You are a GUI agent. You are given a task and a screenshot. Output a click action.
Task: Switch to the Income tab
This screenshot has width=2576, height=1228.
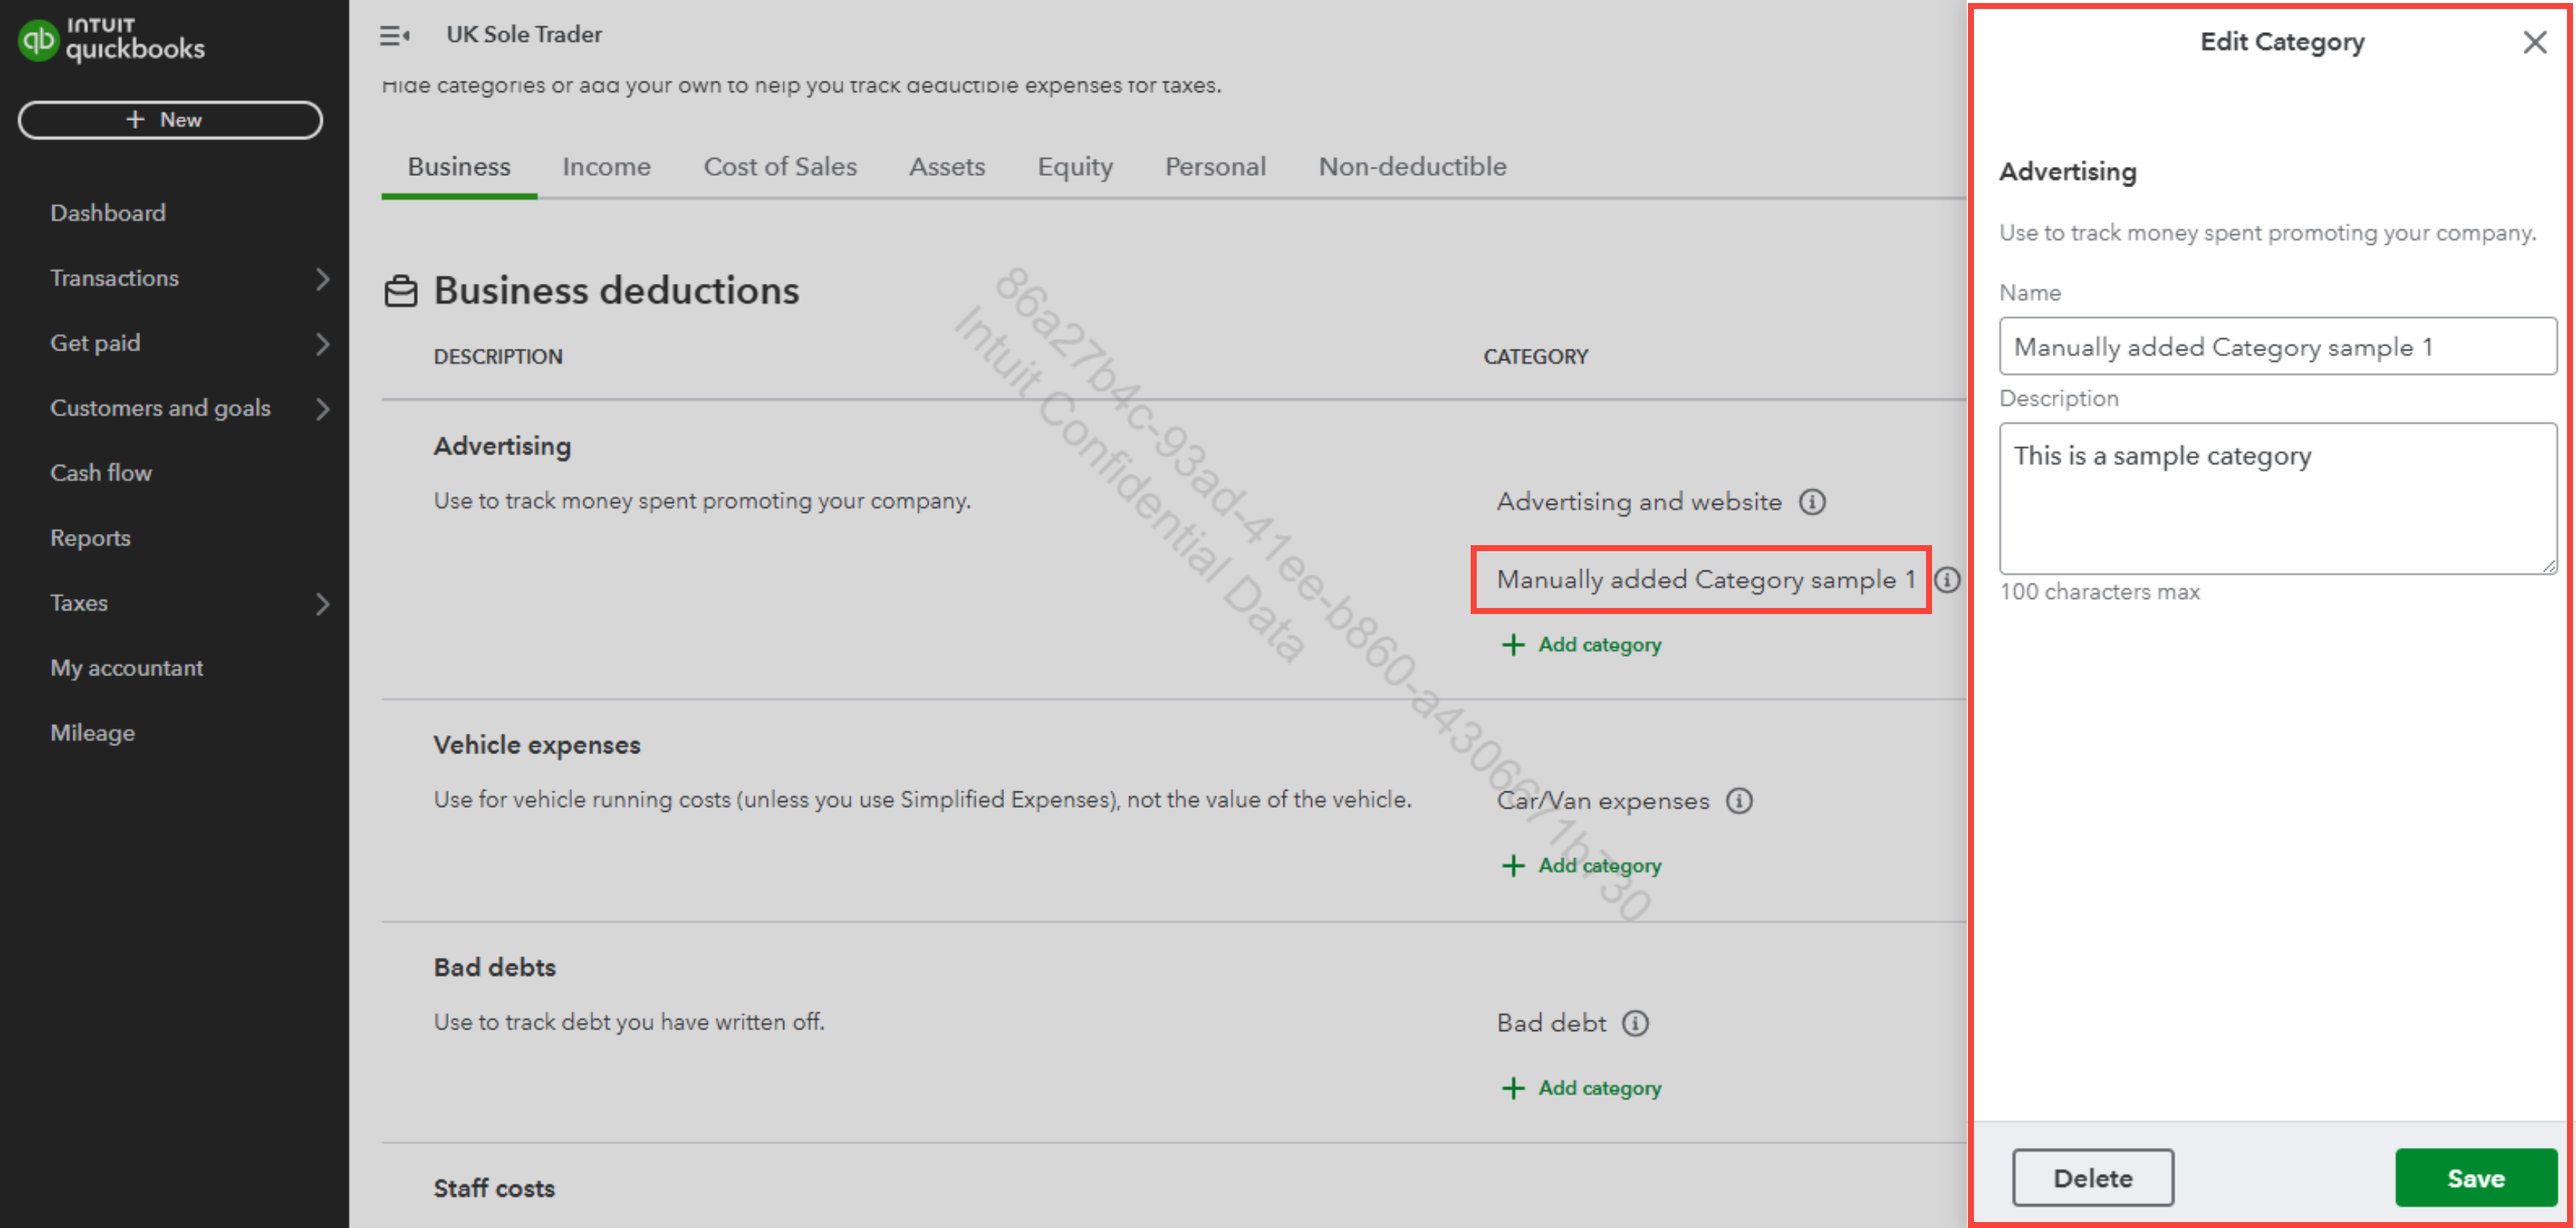click(606, 167)
